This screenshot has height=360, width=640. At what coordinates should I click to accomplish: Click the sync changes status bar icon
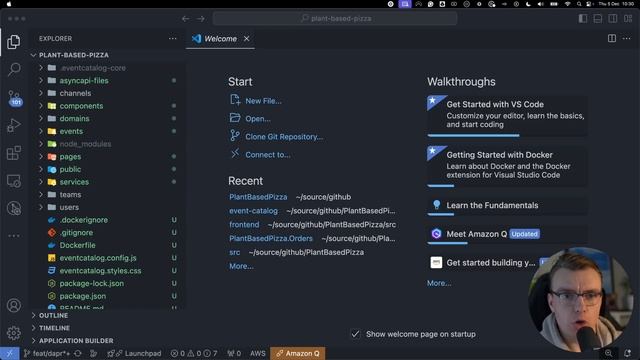tap(78, 353)
